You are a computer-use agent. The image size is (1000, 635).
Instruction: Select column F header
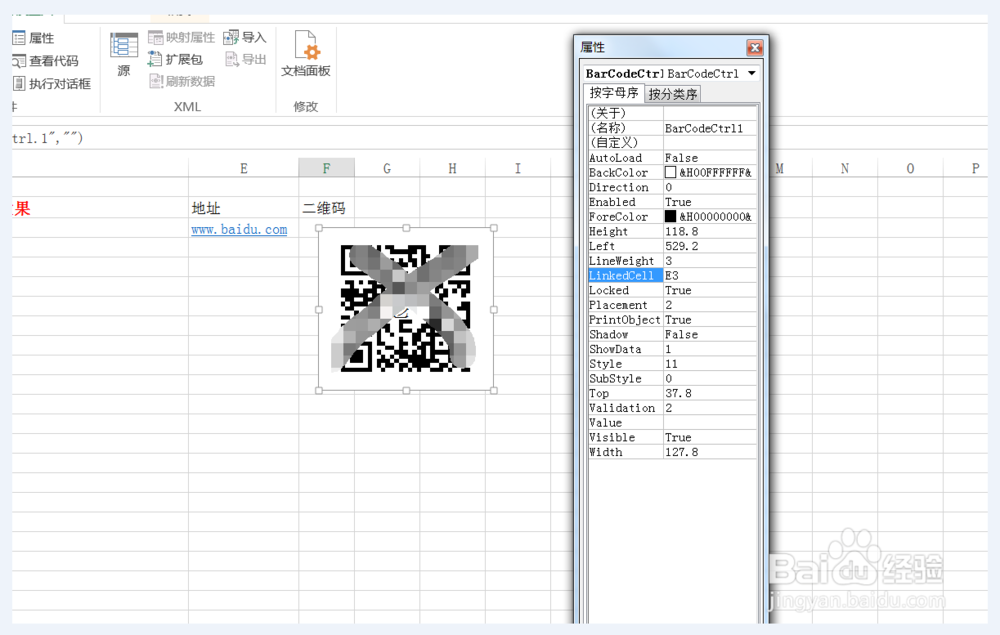point(327,168)
